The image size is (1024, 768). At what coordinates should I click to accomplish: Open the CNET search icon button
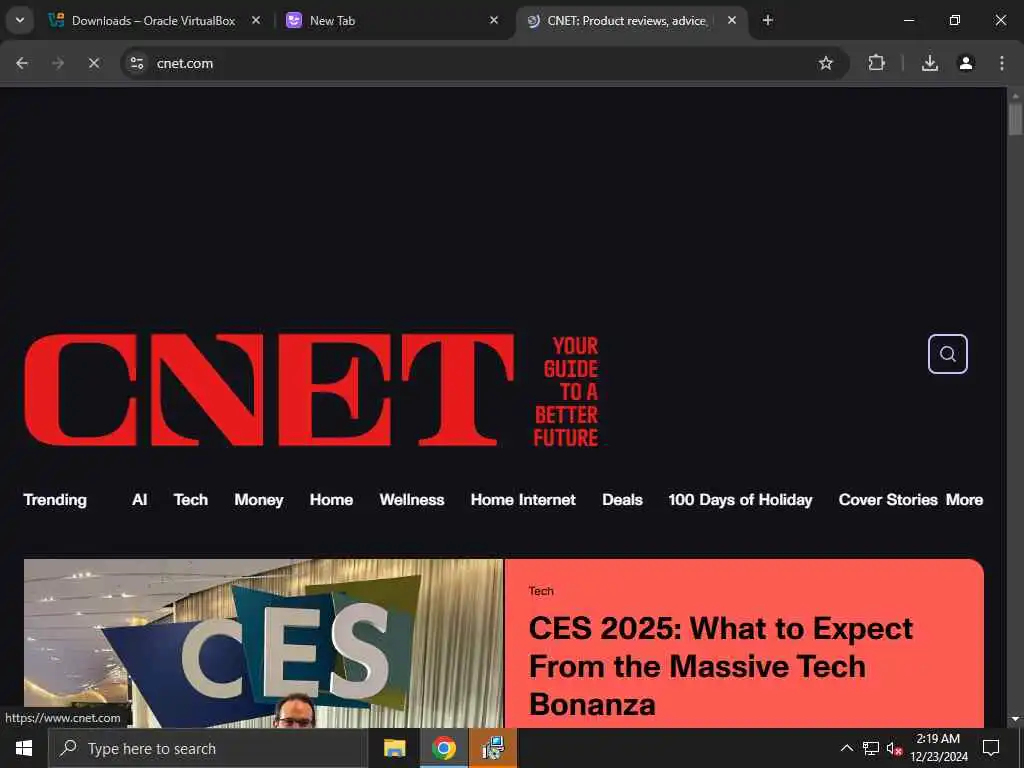click(x=947, y=354)
